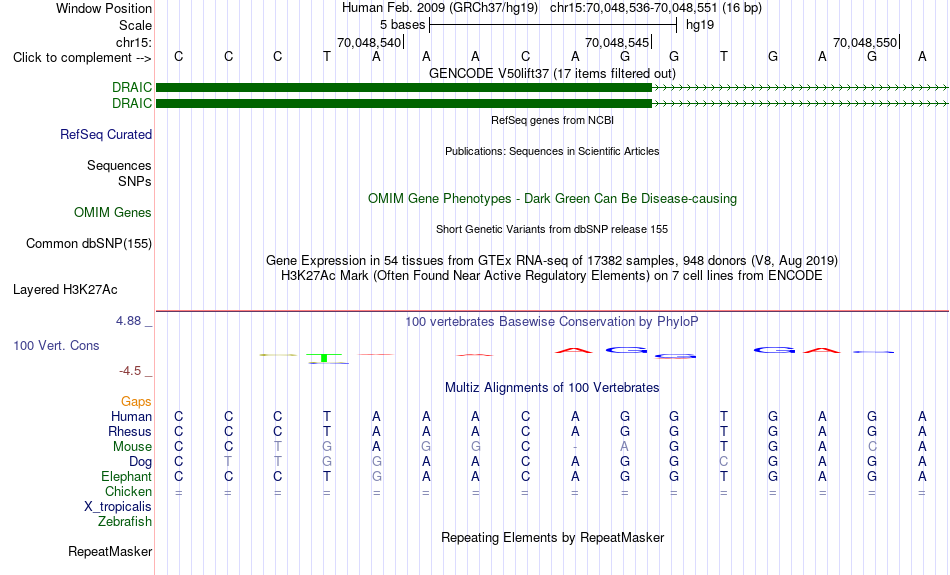Select the Human species row label
Viewport: 950px width, 575px height.
(x=131, y=416)
